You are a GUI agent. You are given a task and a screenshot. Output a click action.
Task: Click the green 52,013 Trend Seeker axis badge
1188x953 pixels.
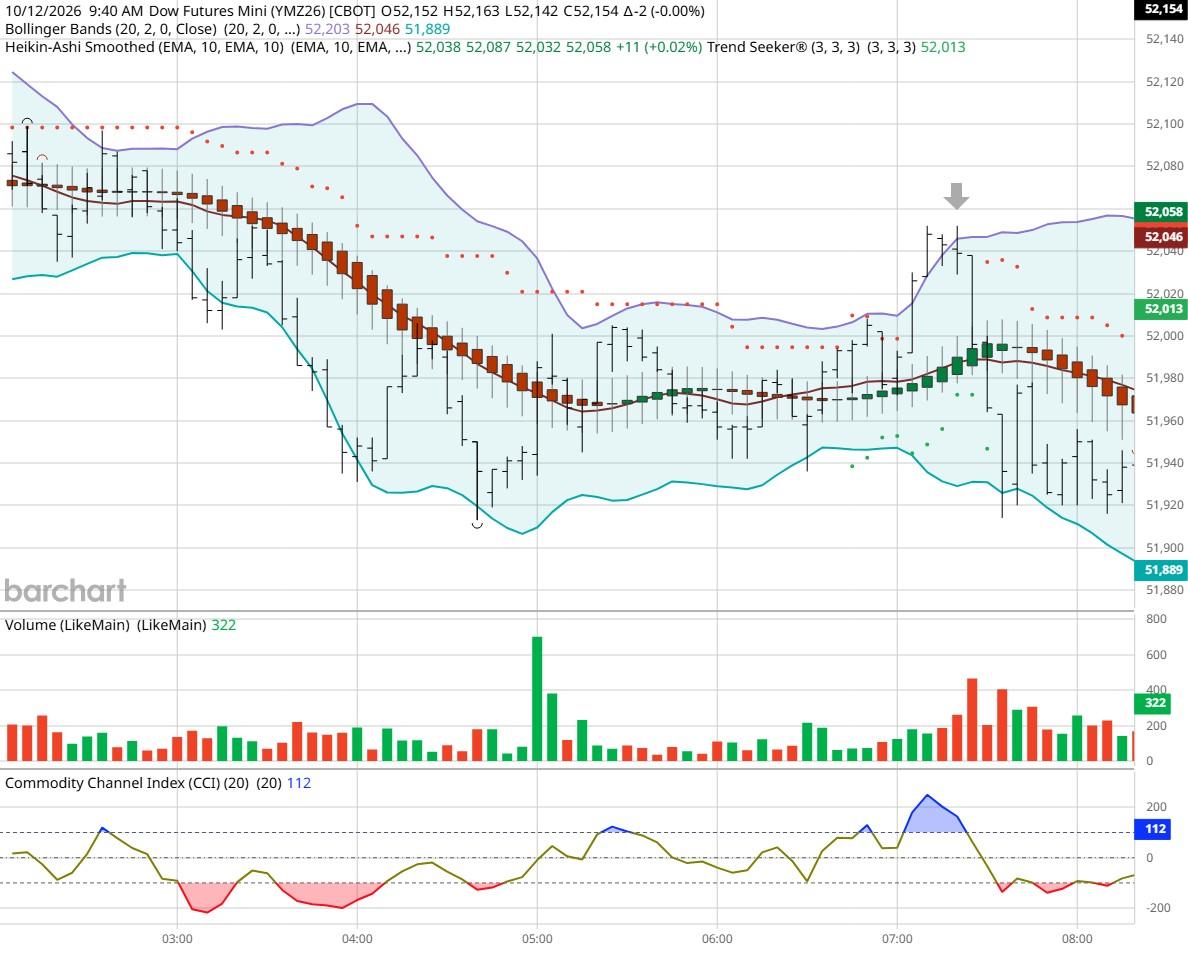click(1161, 308)
